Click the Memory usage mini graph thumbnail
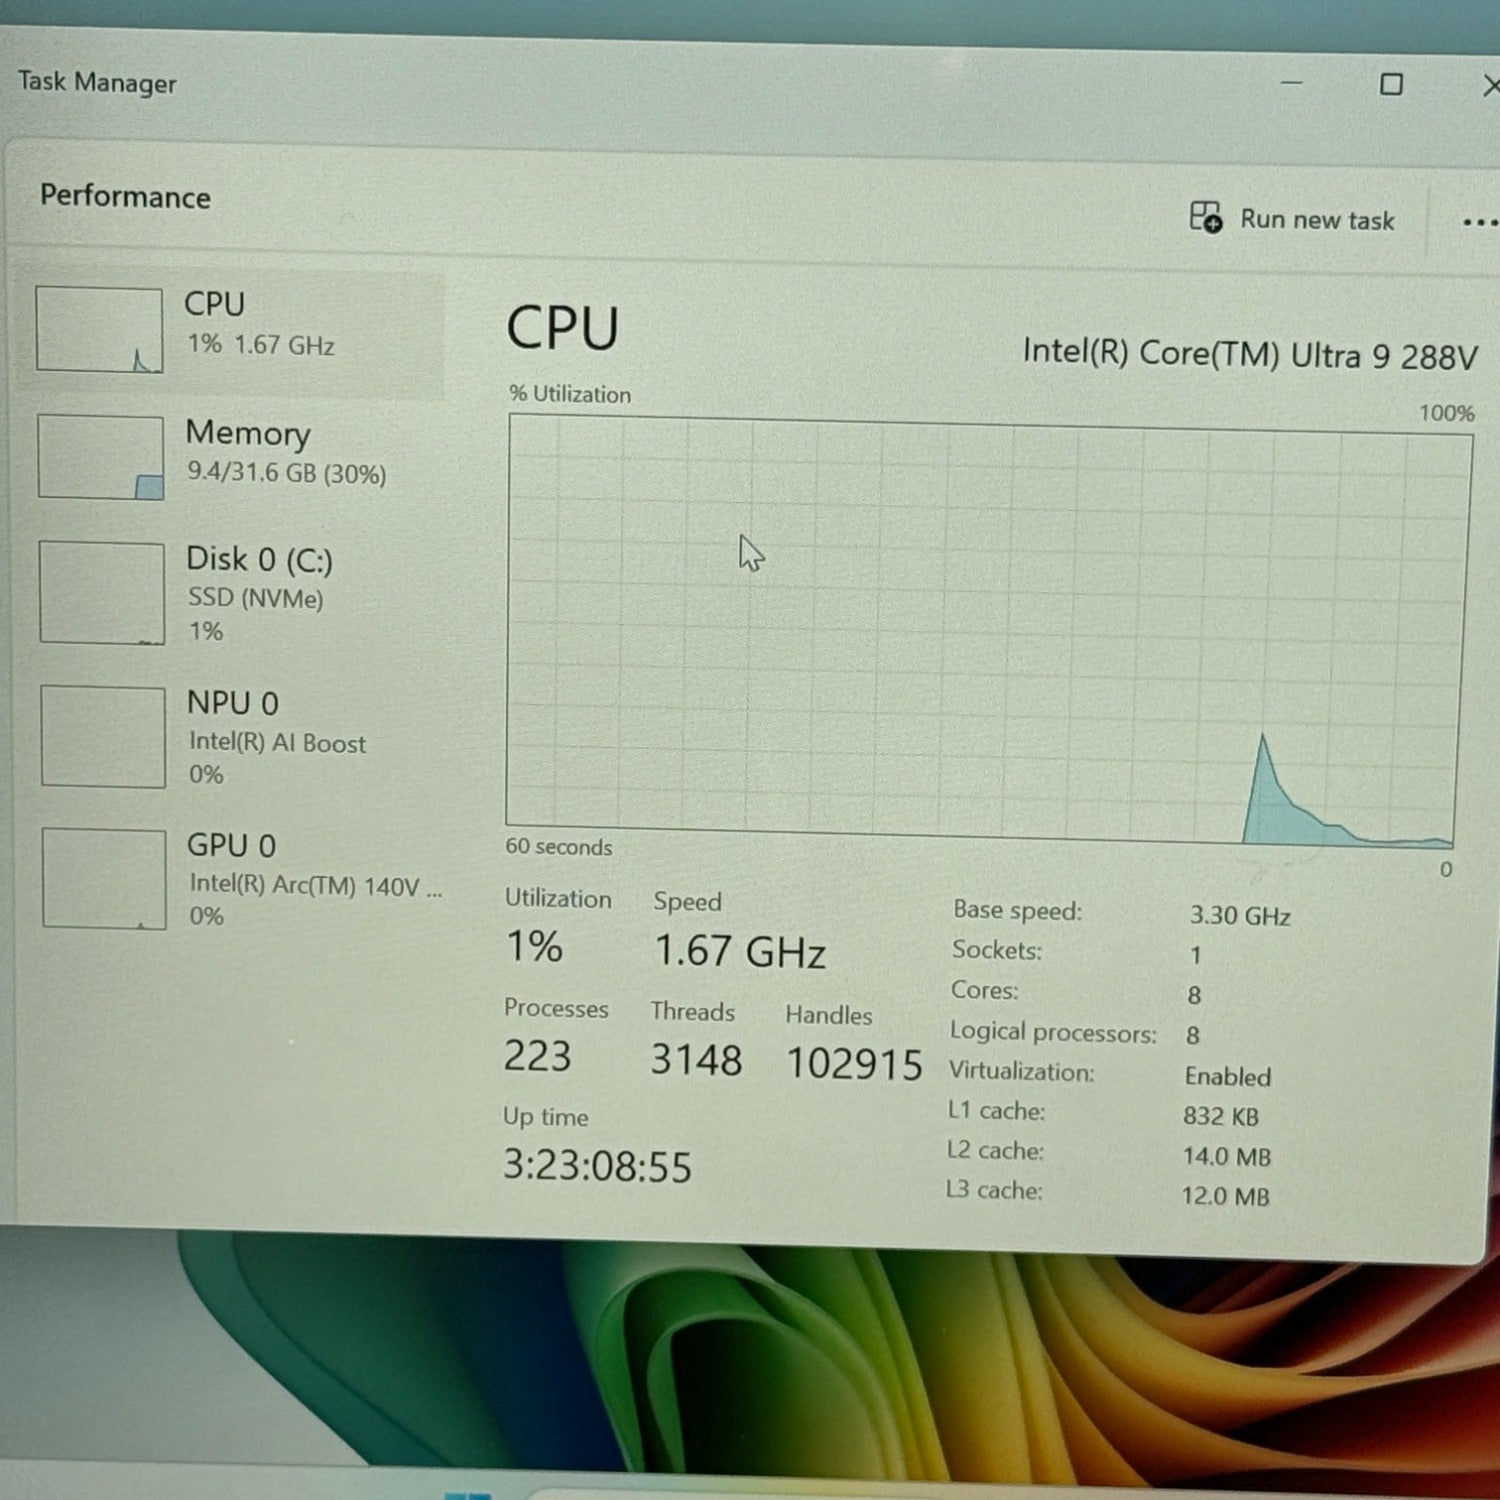 point(101,457)
